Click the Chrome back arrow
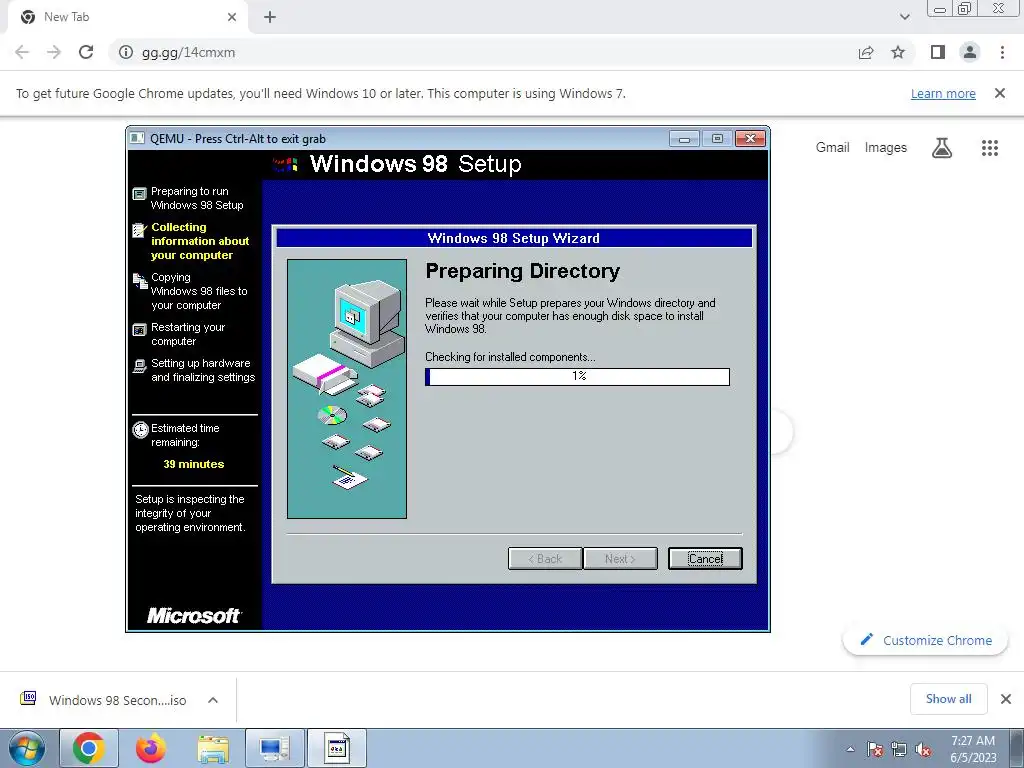Screen dimensions: 1024x768 point(22,52)
